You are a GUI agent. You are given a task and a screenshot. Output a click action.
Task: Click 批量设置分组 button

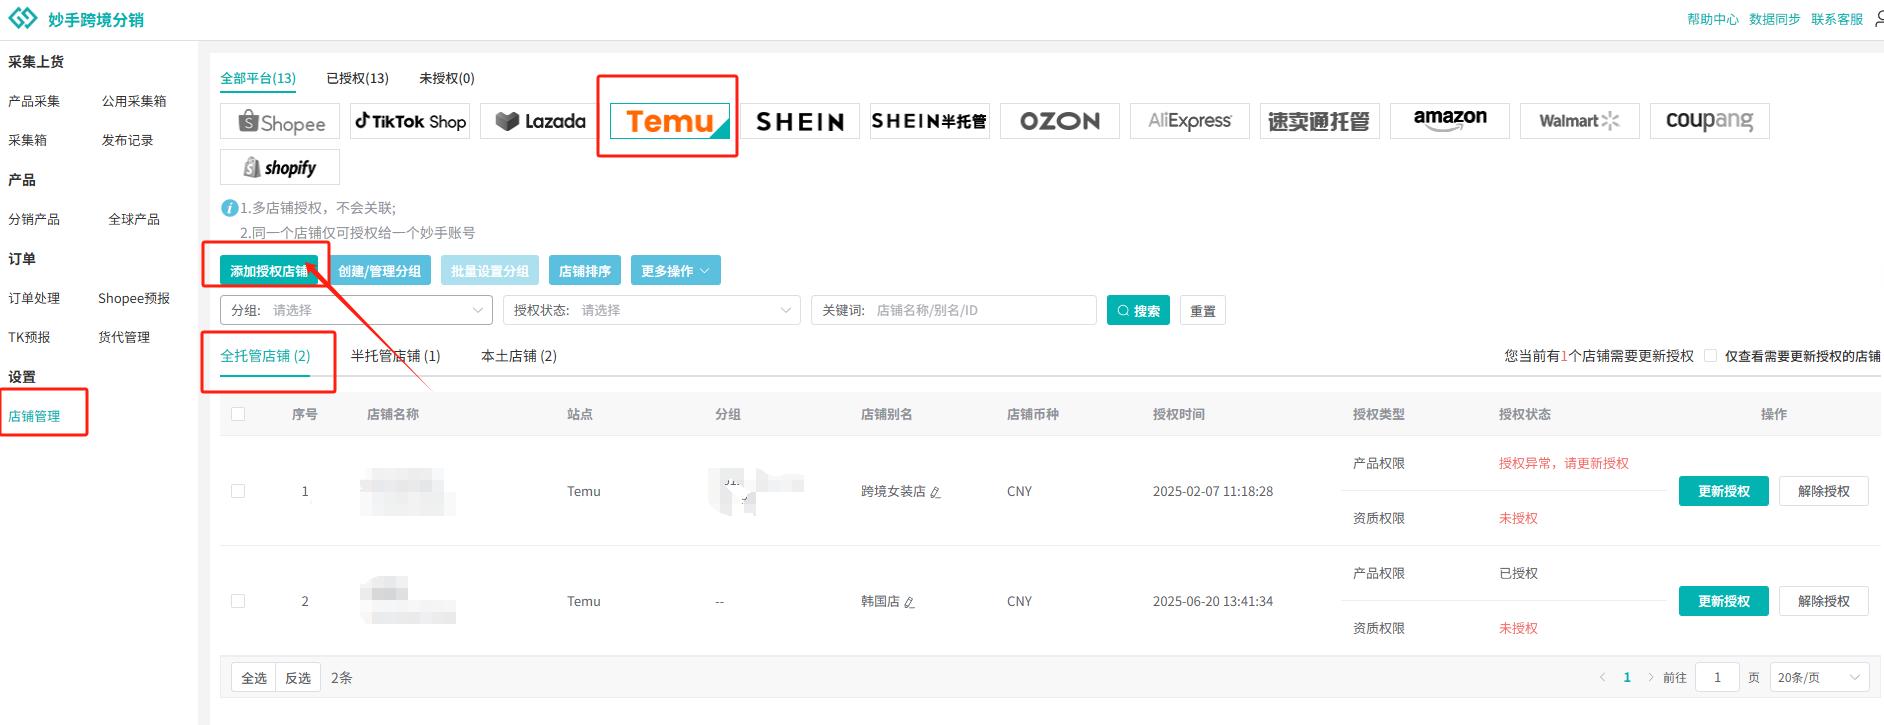490,271
